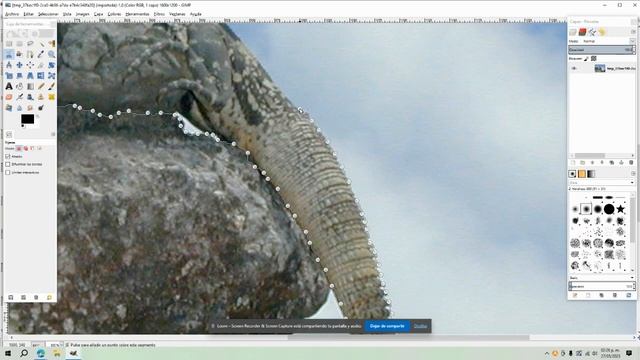The height and width of the screenshot is (360, 640).
Task: Choose replace selection mode in tool options
Action: coord(18,148)
